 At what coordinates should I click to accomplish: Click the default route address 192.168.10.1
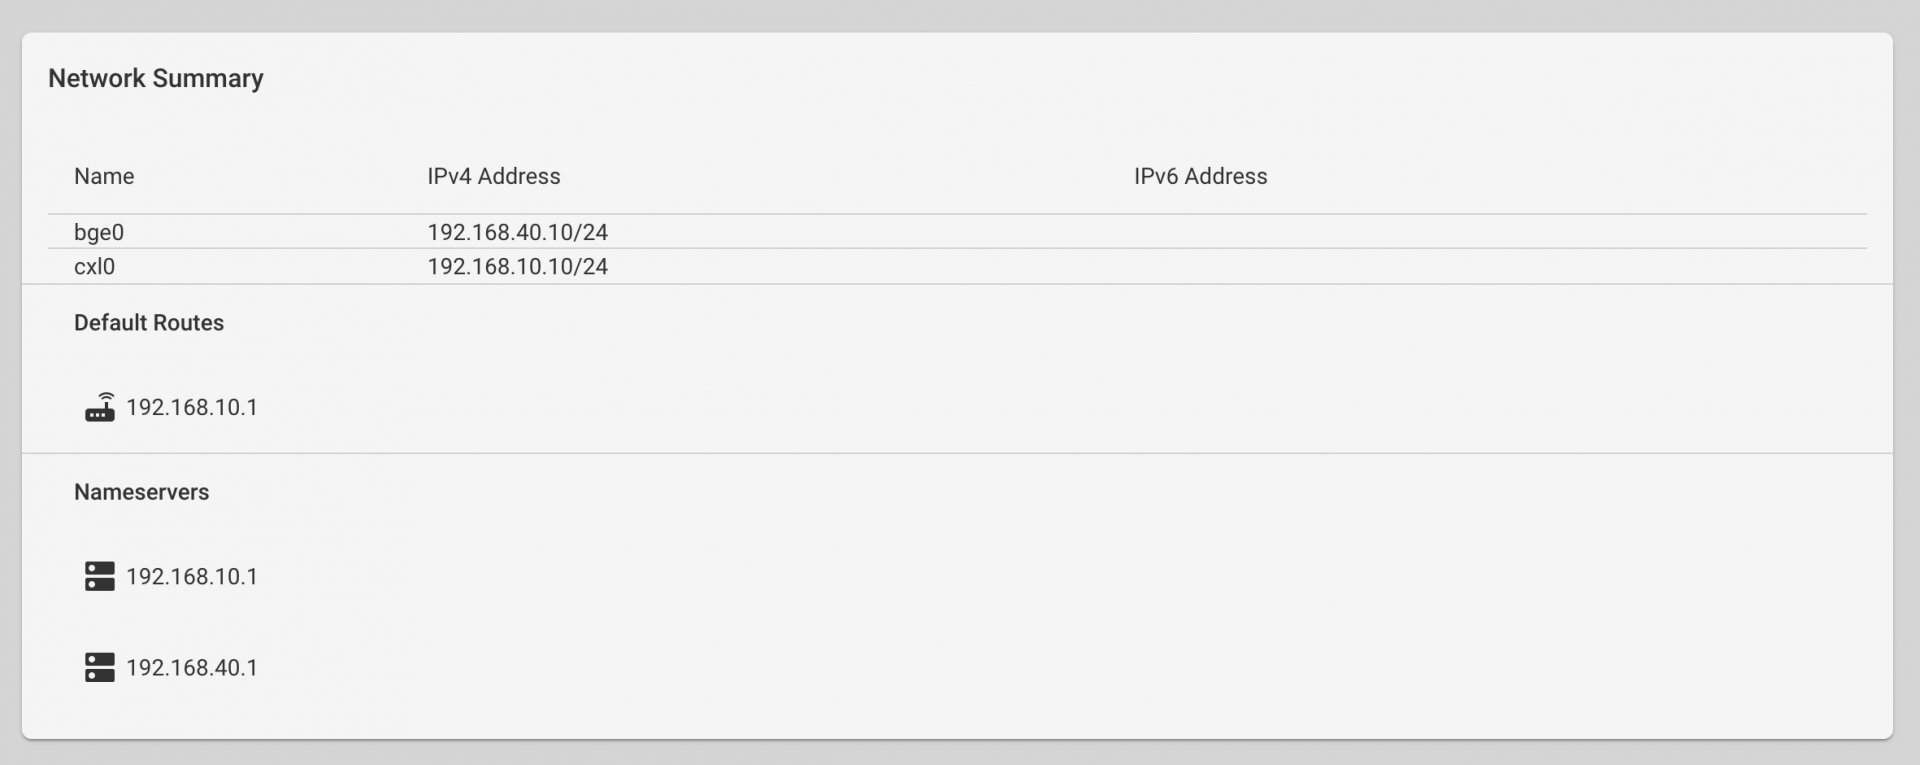192,407
